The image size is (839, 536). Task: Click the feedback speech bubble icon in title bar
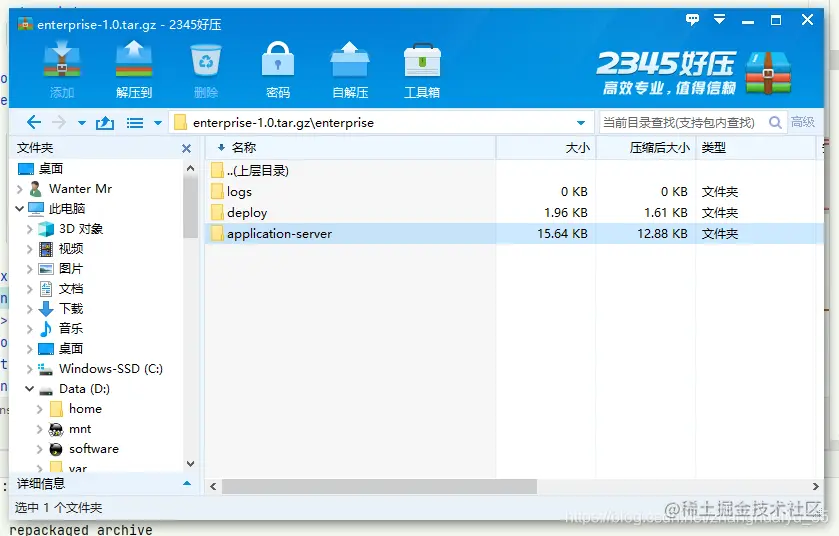(692, 20)
